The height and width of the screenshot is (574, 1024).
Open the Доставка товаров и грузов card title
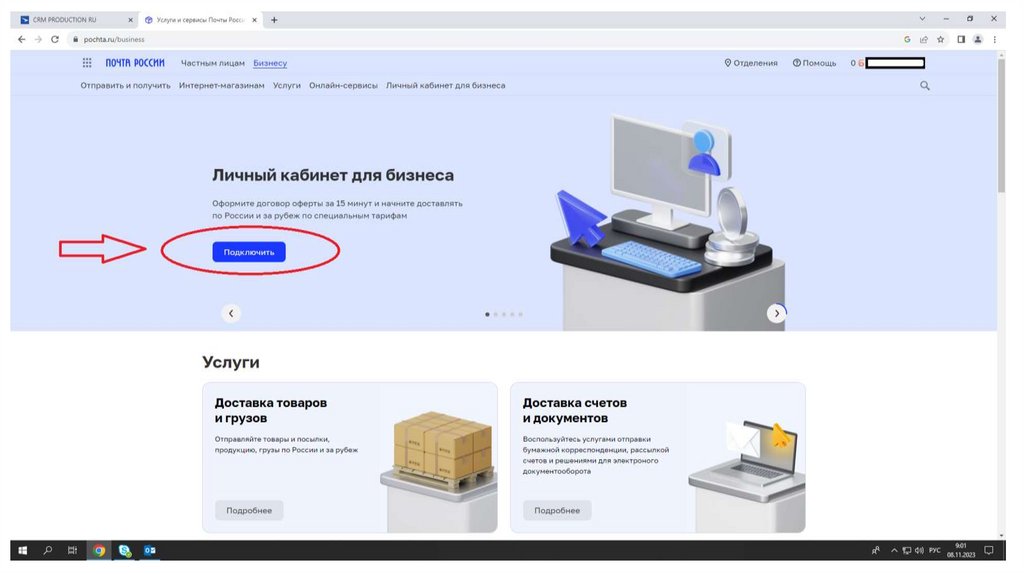[271, 410]
